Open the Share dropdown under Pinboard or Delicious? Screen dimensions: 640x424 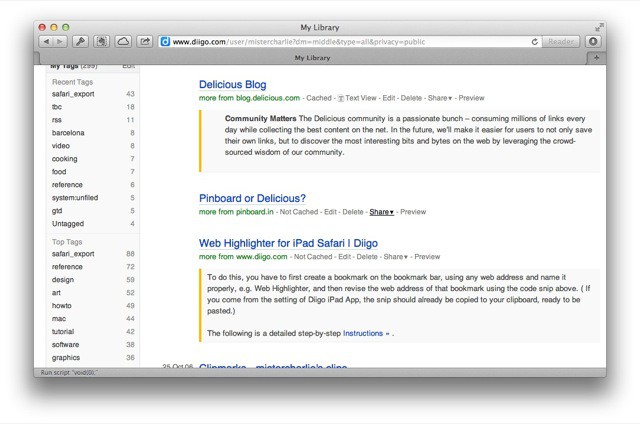click(381, 212)
